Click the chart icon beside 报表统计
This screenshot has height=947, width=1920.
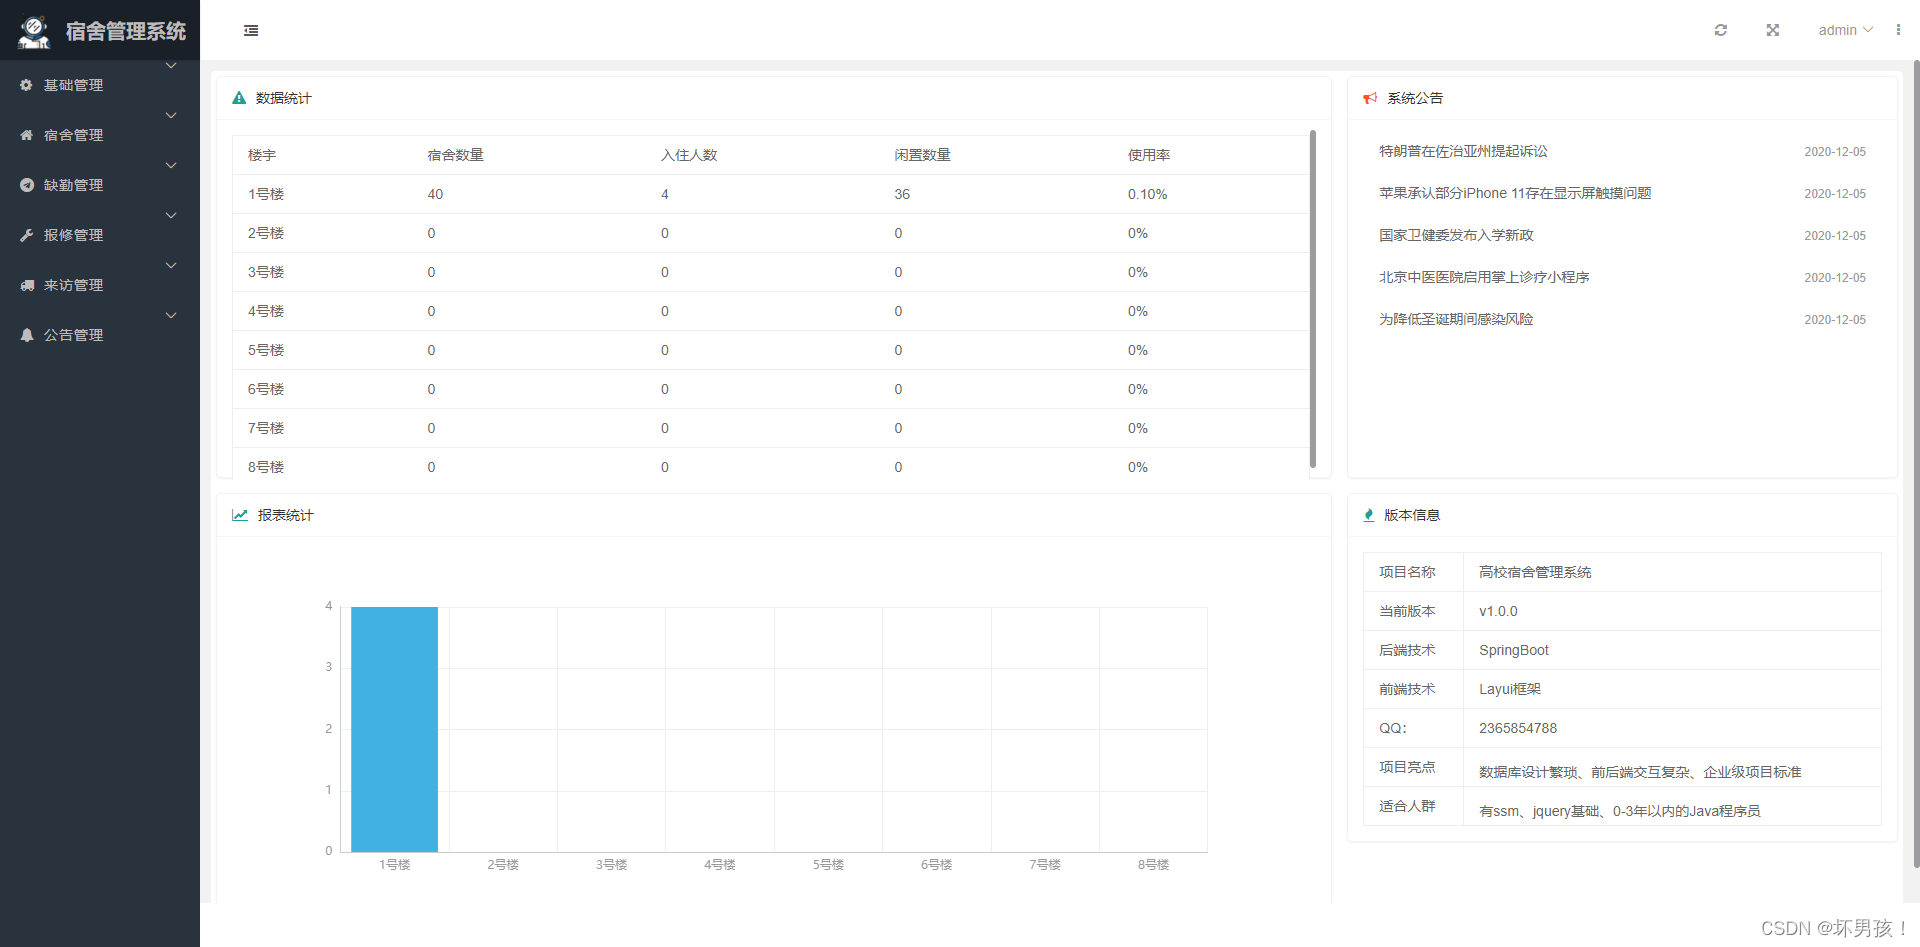(240, 515)
